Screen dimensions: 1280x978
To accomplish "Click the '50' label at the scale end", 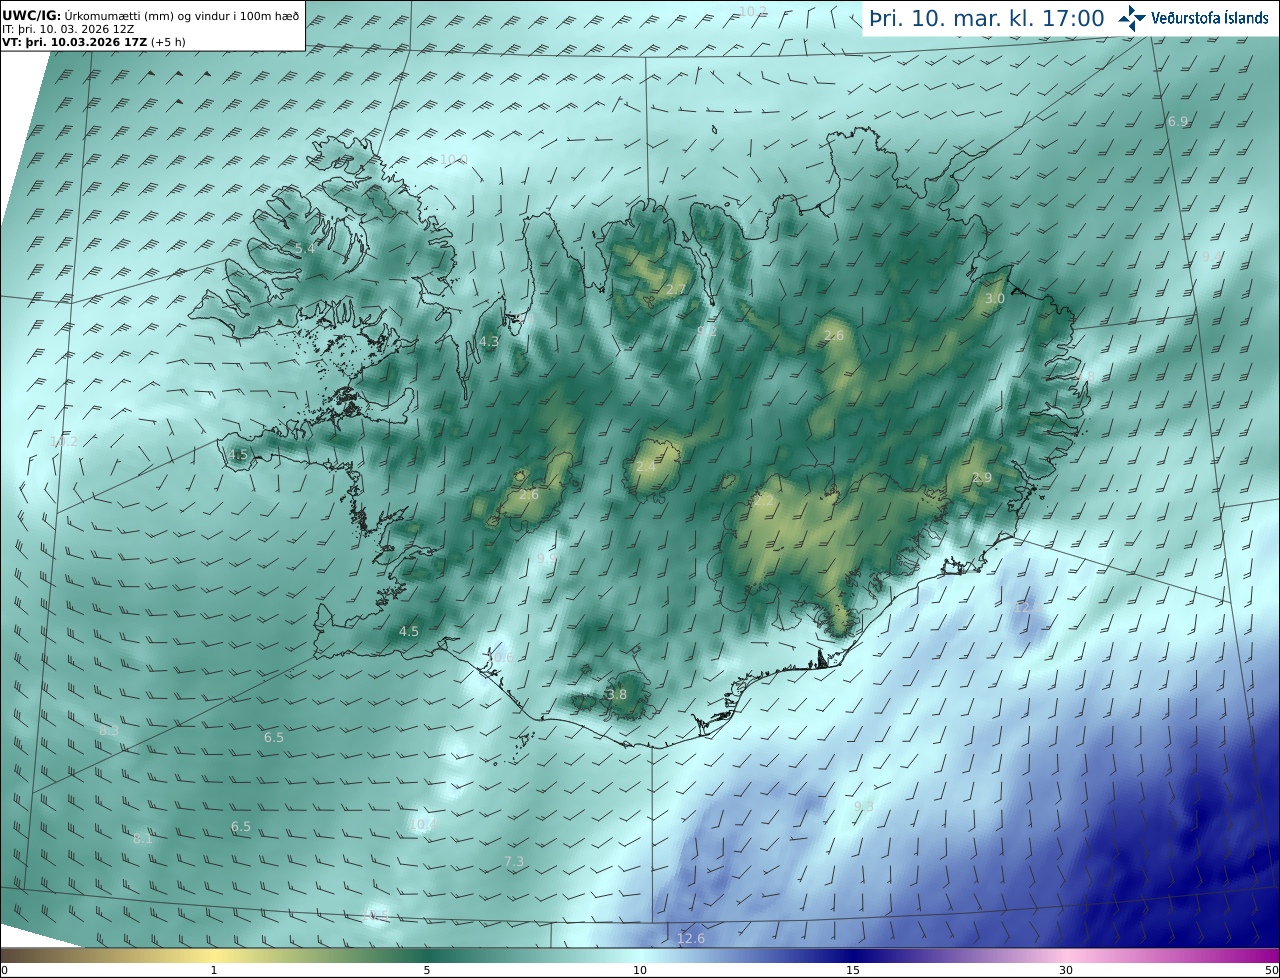I will click(x=1270, y=970).
